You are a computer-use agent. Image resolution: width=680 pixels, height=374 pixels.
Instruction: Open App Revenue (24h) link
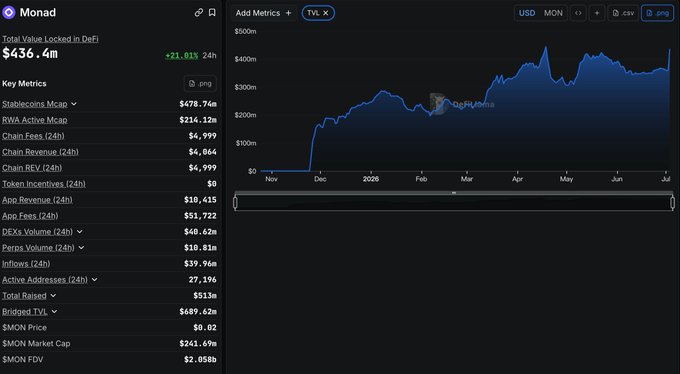(37, 200)
